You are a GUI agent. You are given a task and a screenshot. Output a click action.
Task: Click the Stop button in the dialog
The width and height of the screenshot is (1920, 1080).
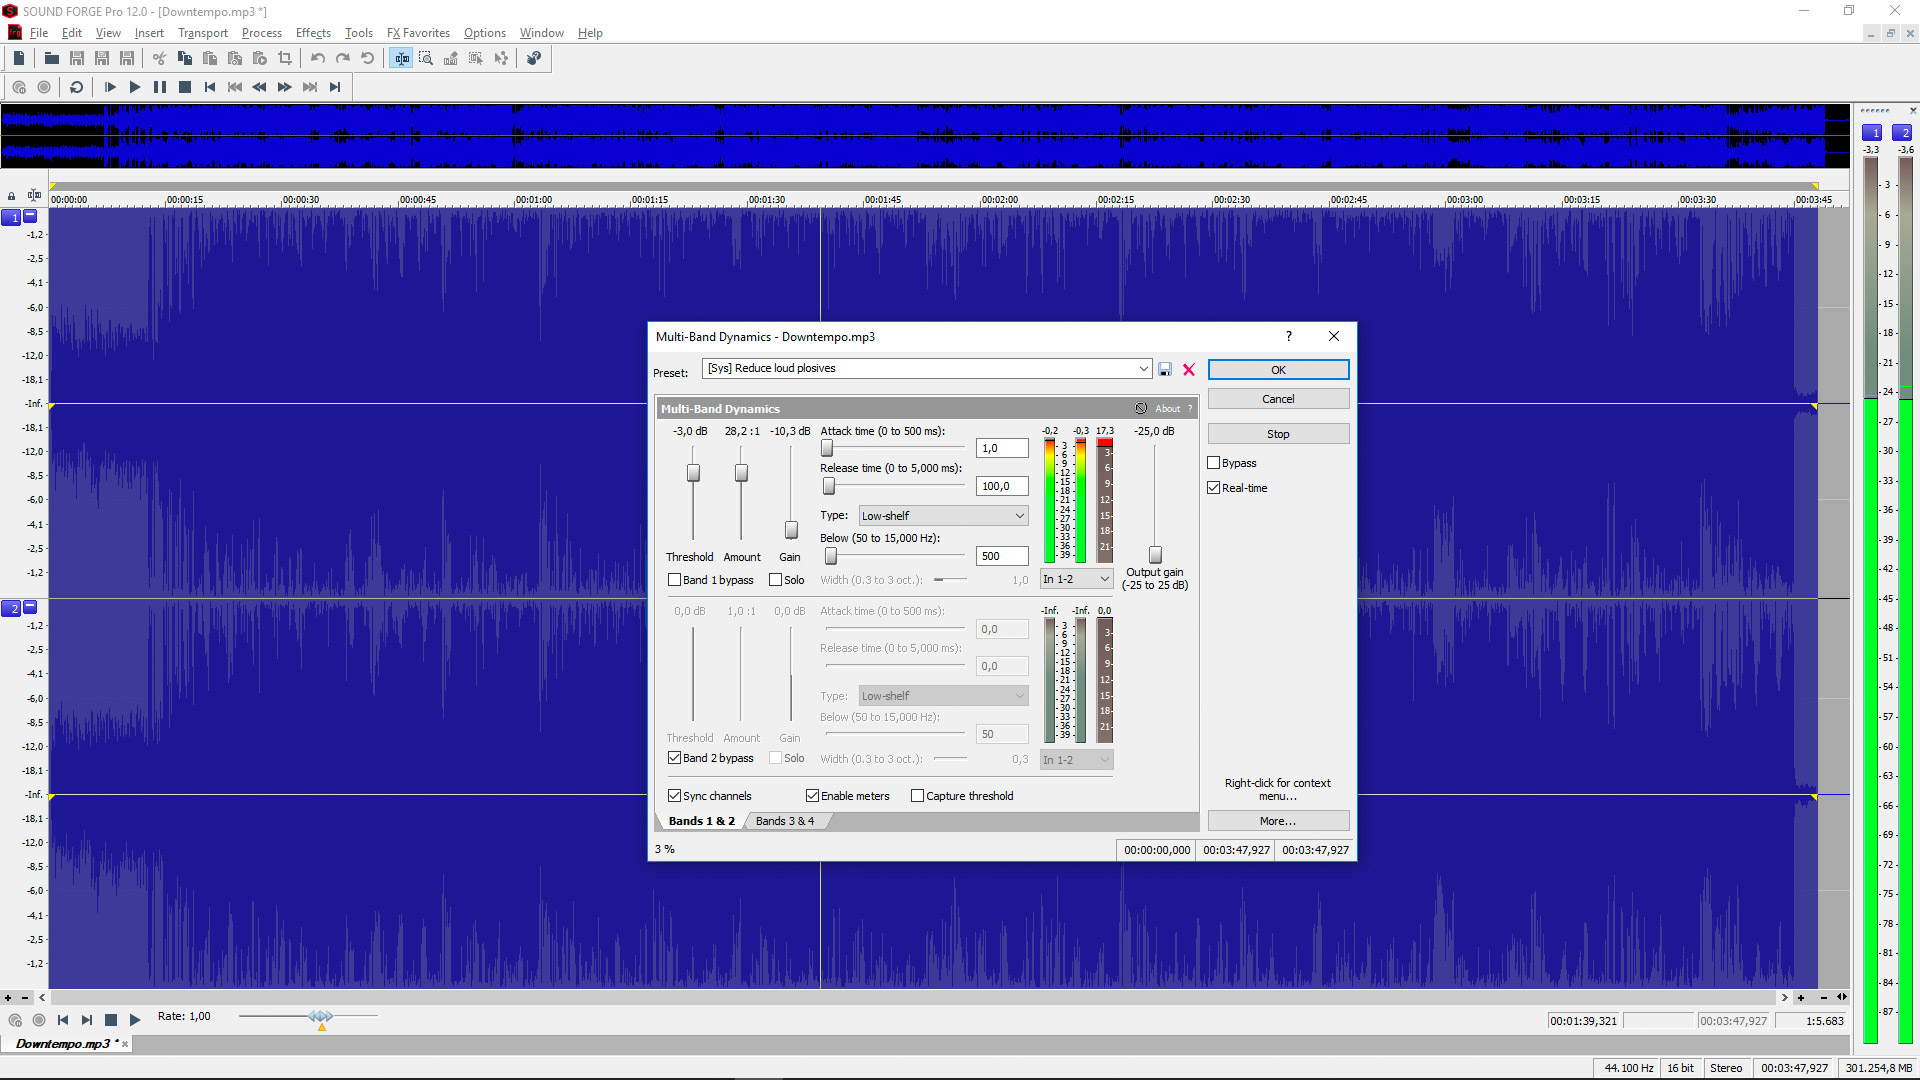(1278, 433)
